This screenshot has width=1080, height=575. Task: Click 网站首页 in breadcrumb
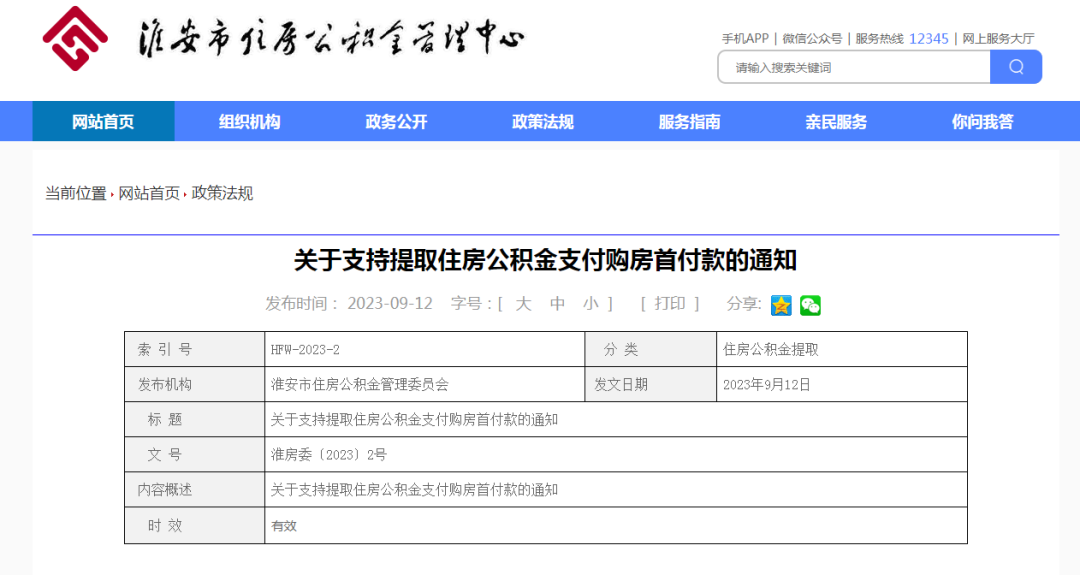149,194
